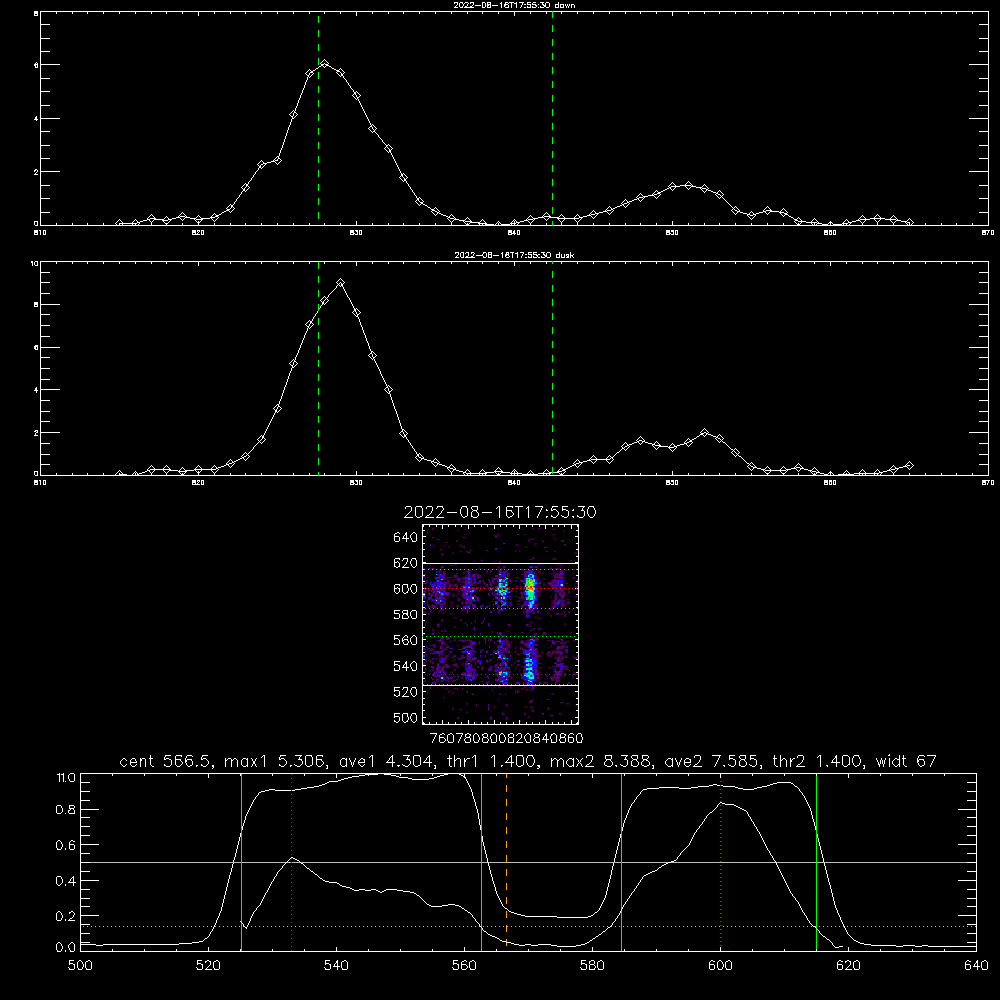The image size is (1000, 1000).
Task: Click bottom plot x-axis label 560
Action: click(464, 966)
